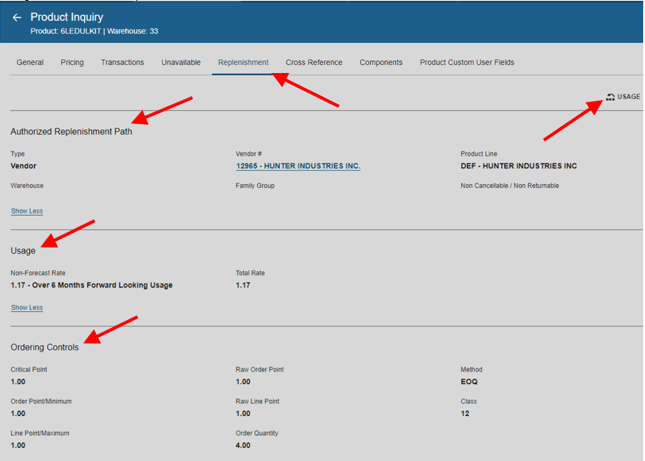
Task: Switch to the Components tab
Action: pos(381,62)
